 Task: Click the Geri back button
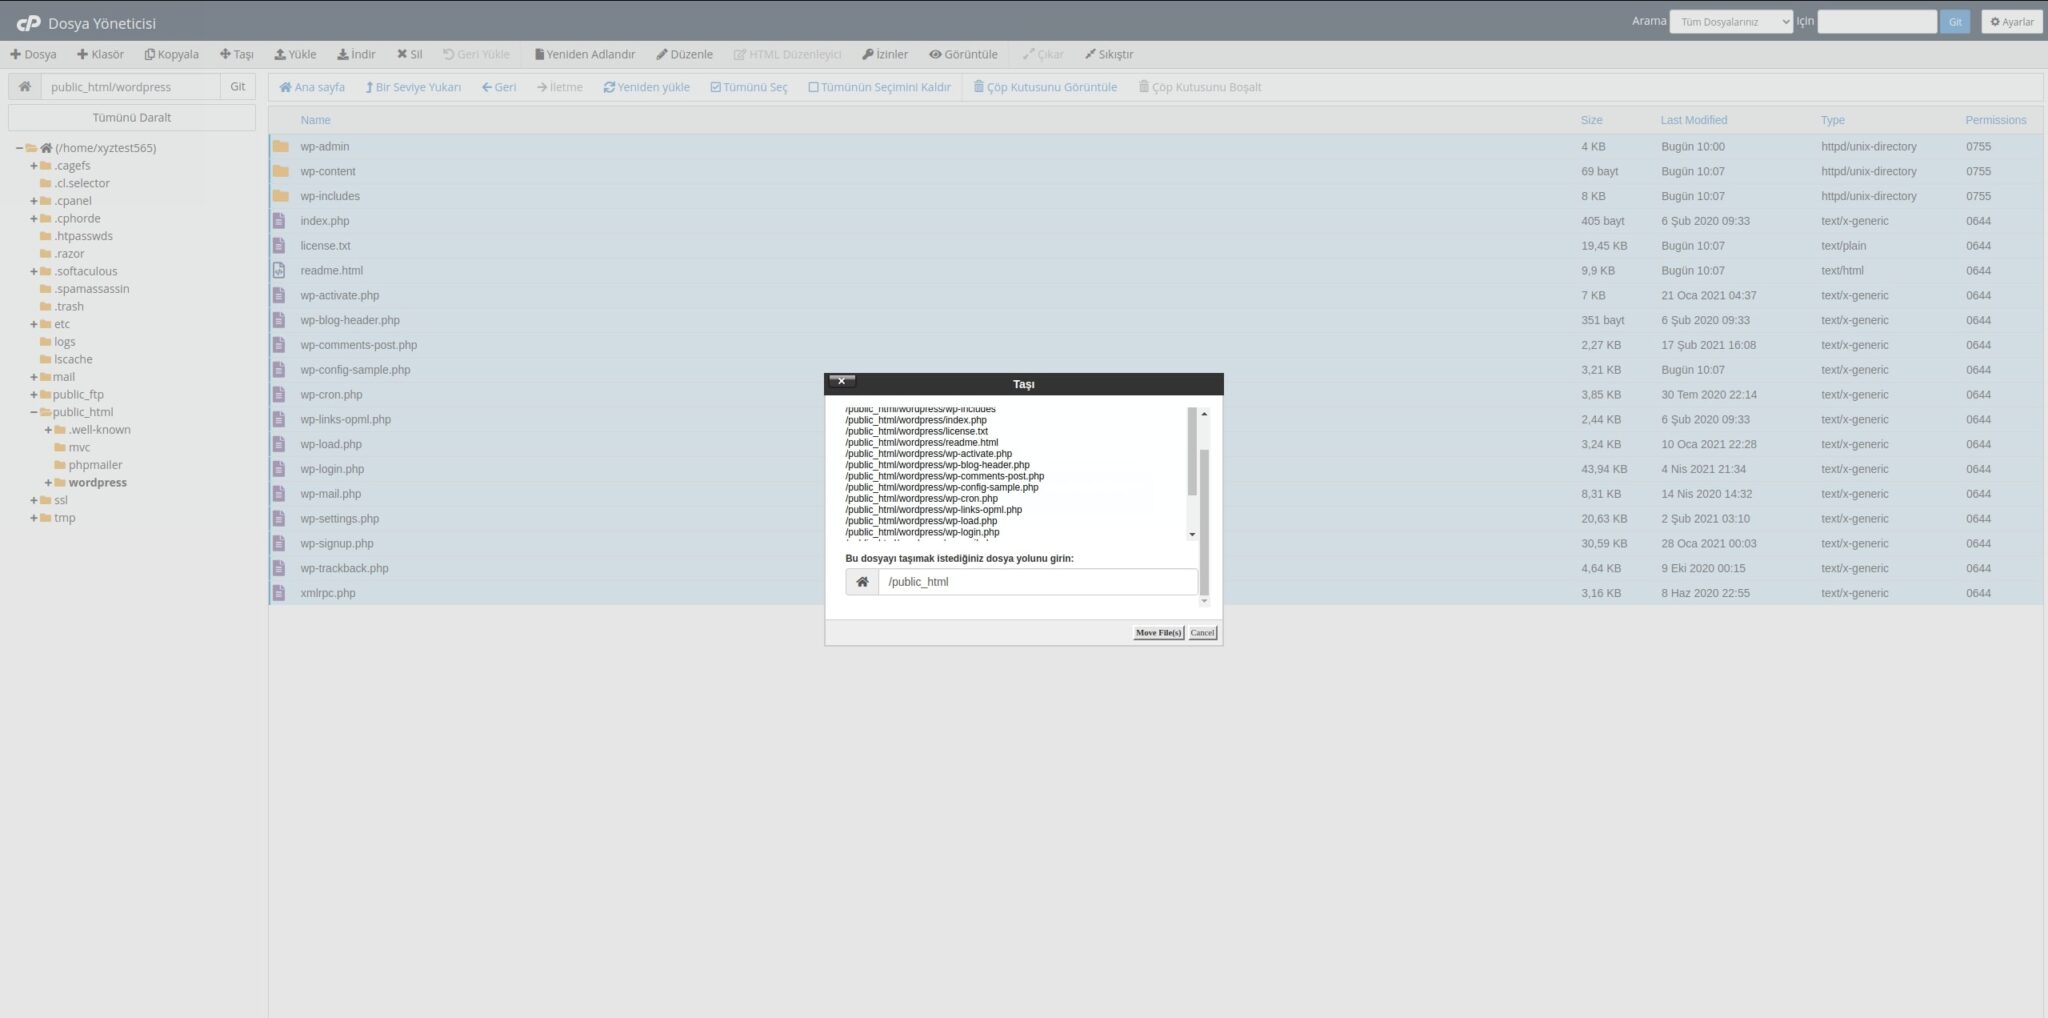pyautogui.click(x=499, y=87)
